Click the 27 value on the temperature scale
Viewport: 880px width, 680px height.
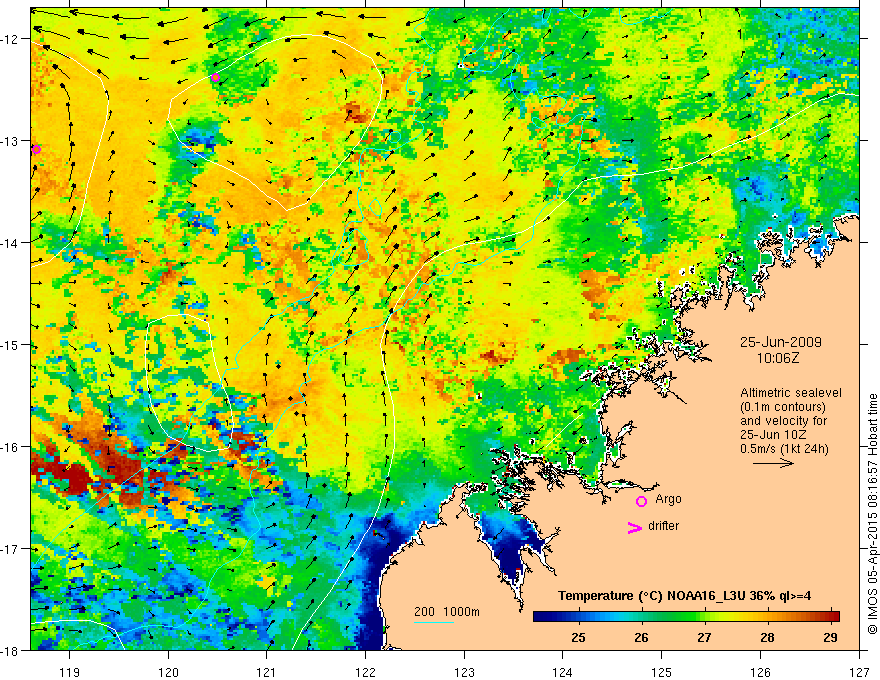pos(704,637)
